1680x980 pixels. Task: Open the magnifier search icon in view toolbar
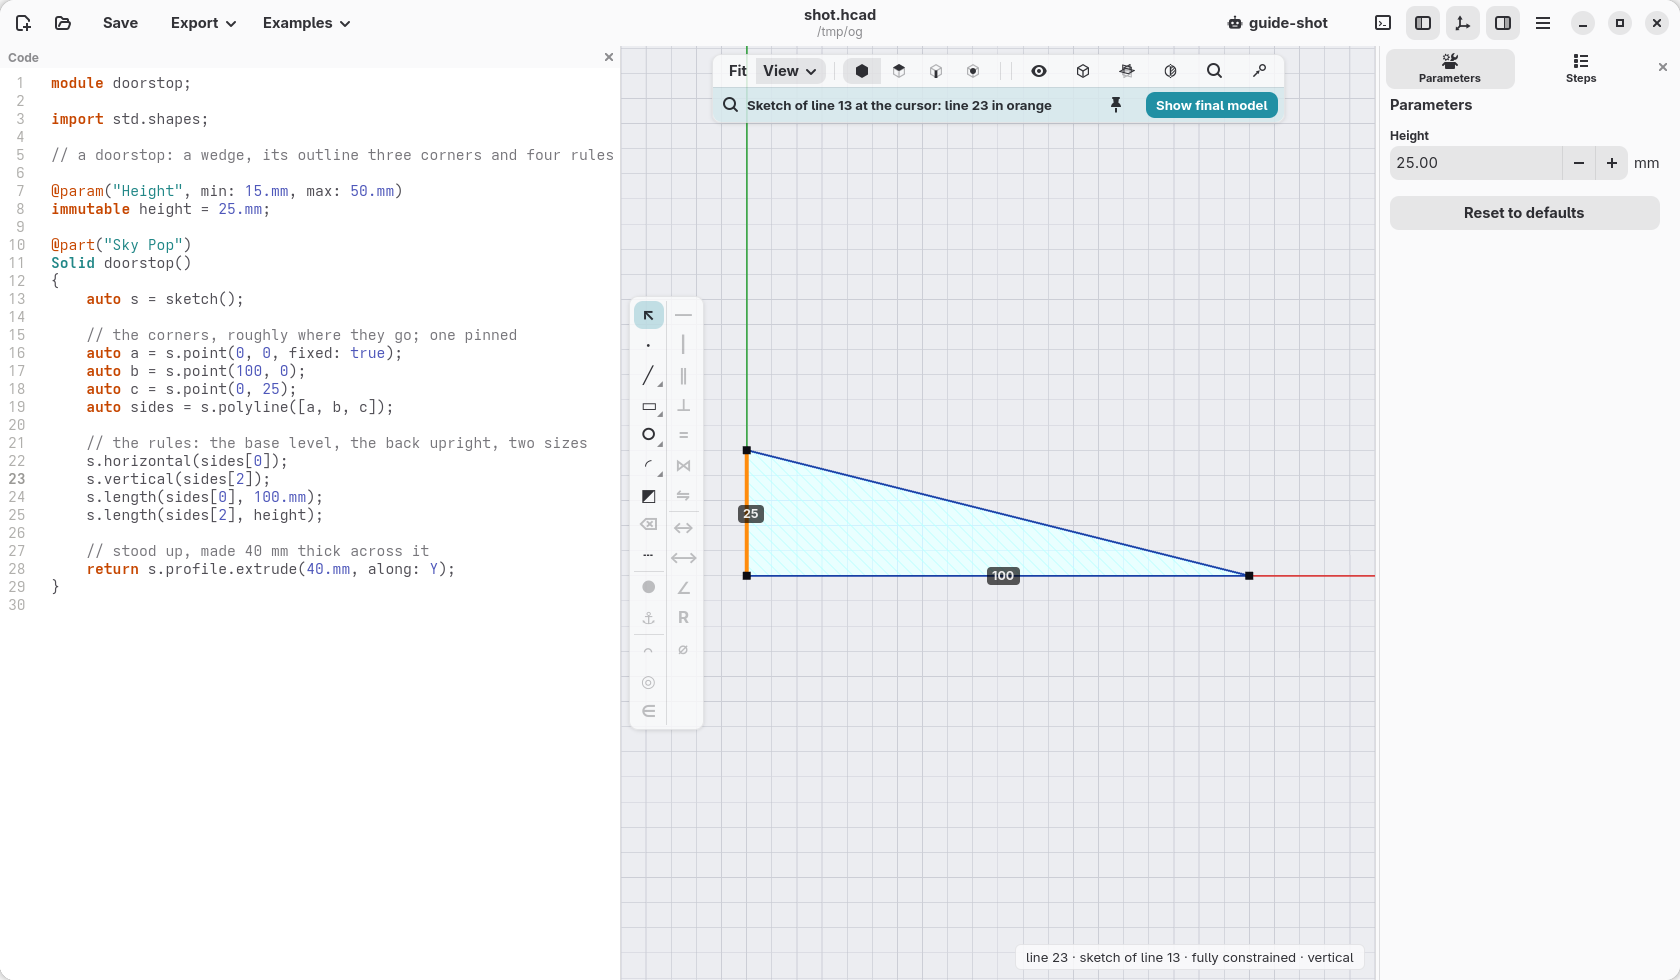1214,71
